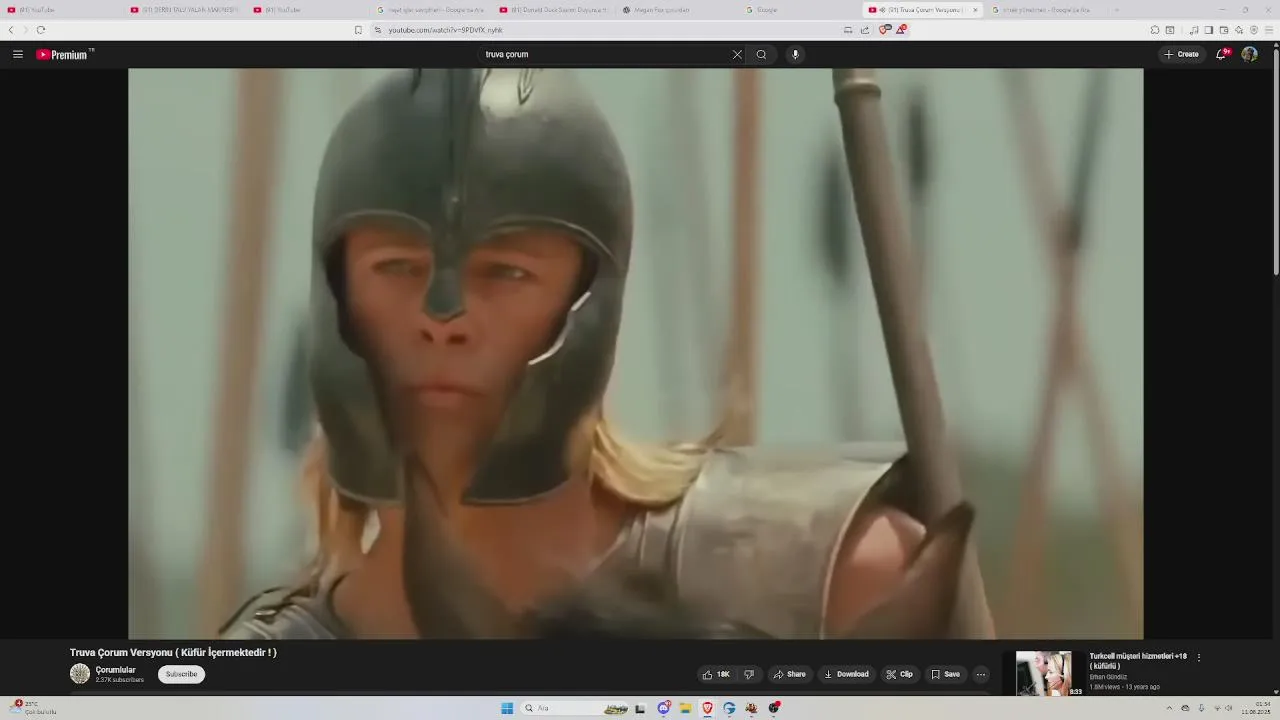Close the Truva Çorum Versiyonu tab

tap(975, 10)
